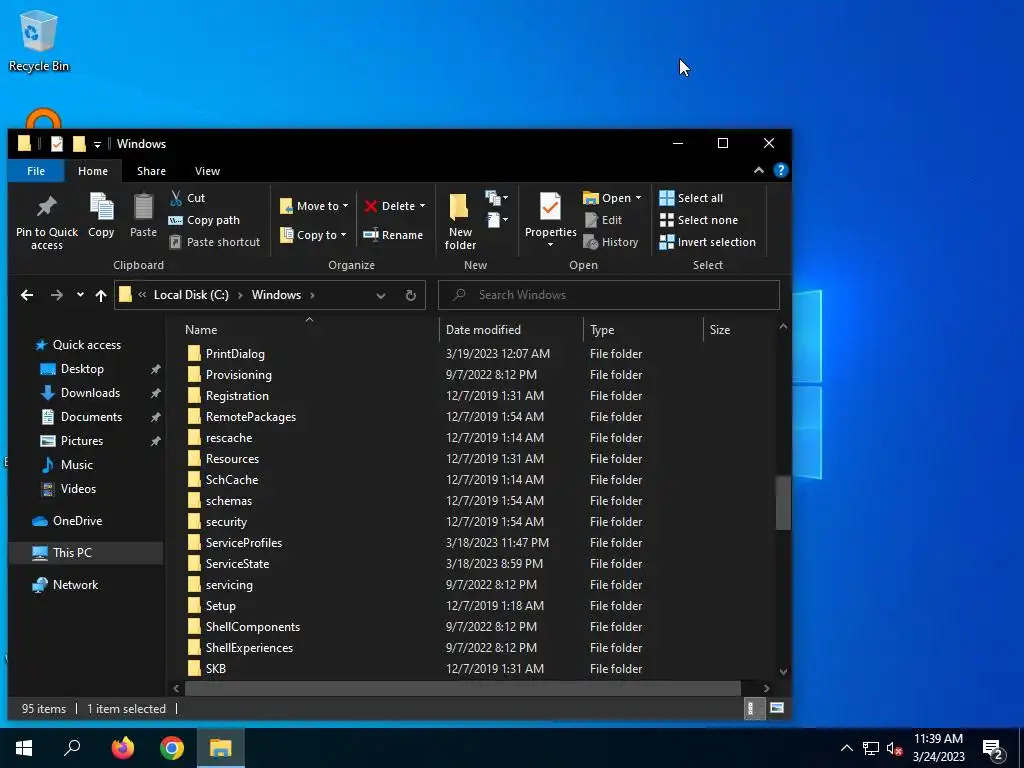Click Select none in ribbon
Viewport: 1024px width, 768px height.
pos(699,220)
